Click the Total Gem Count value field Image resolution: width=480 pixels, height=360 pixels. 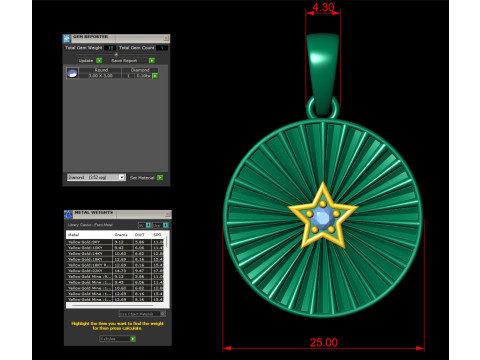[x=162, y=48]
